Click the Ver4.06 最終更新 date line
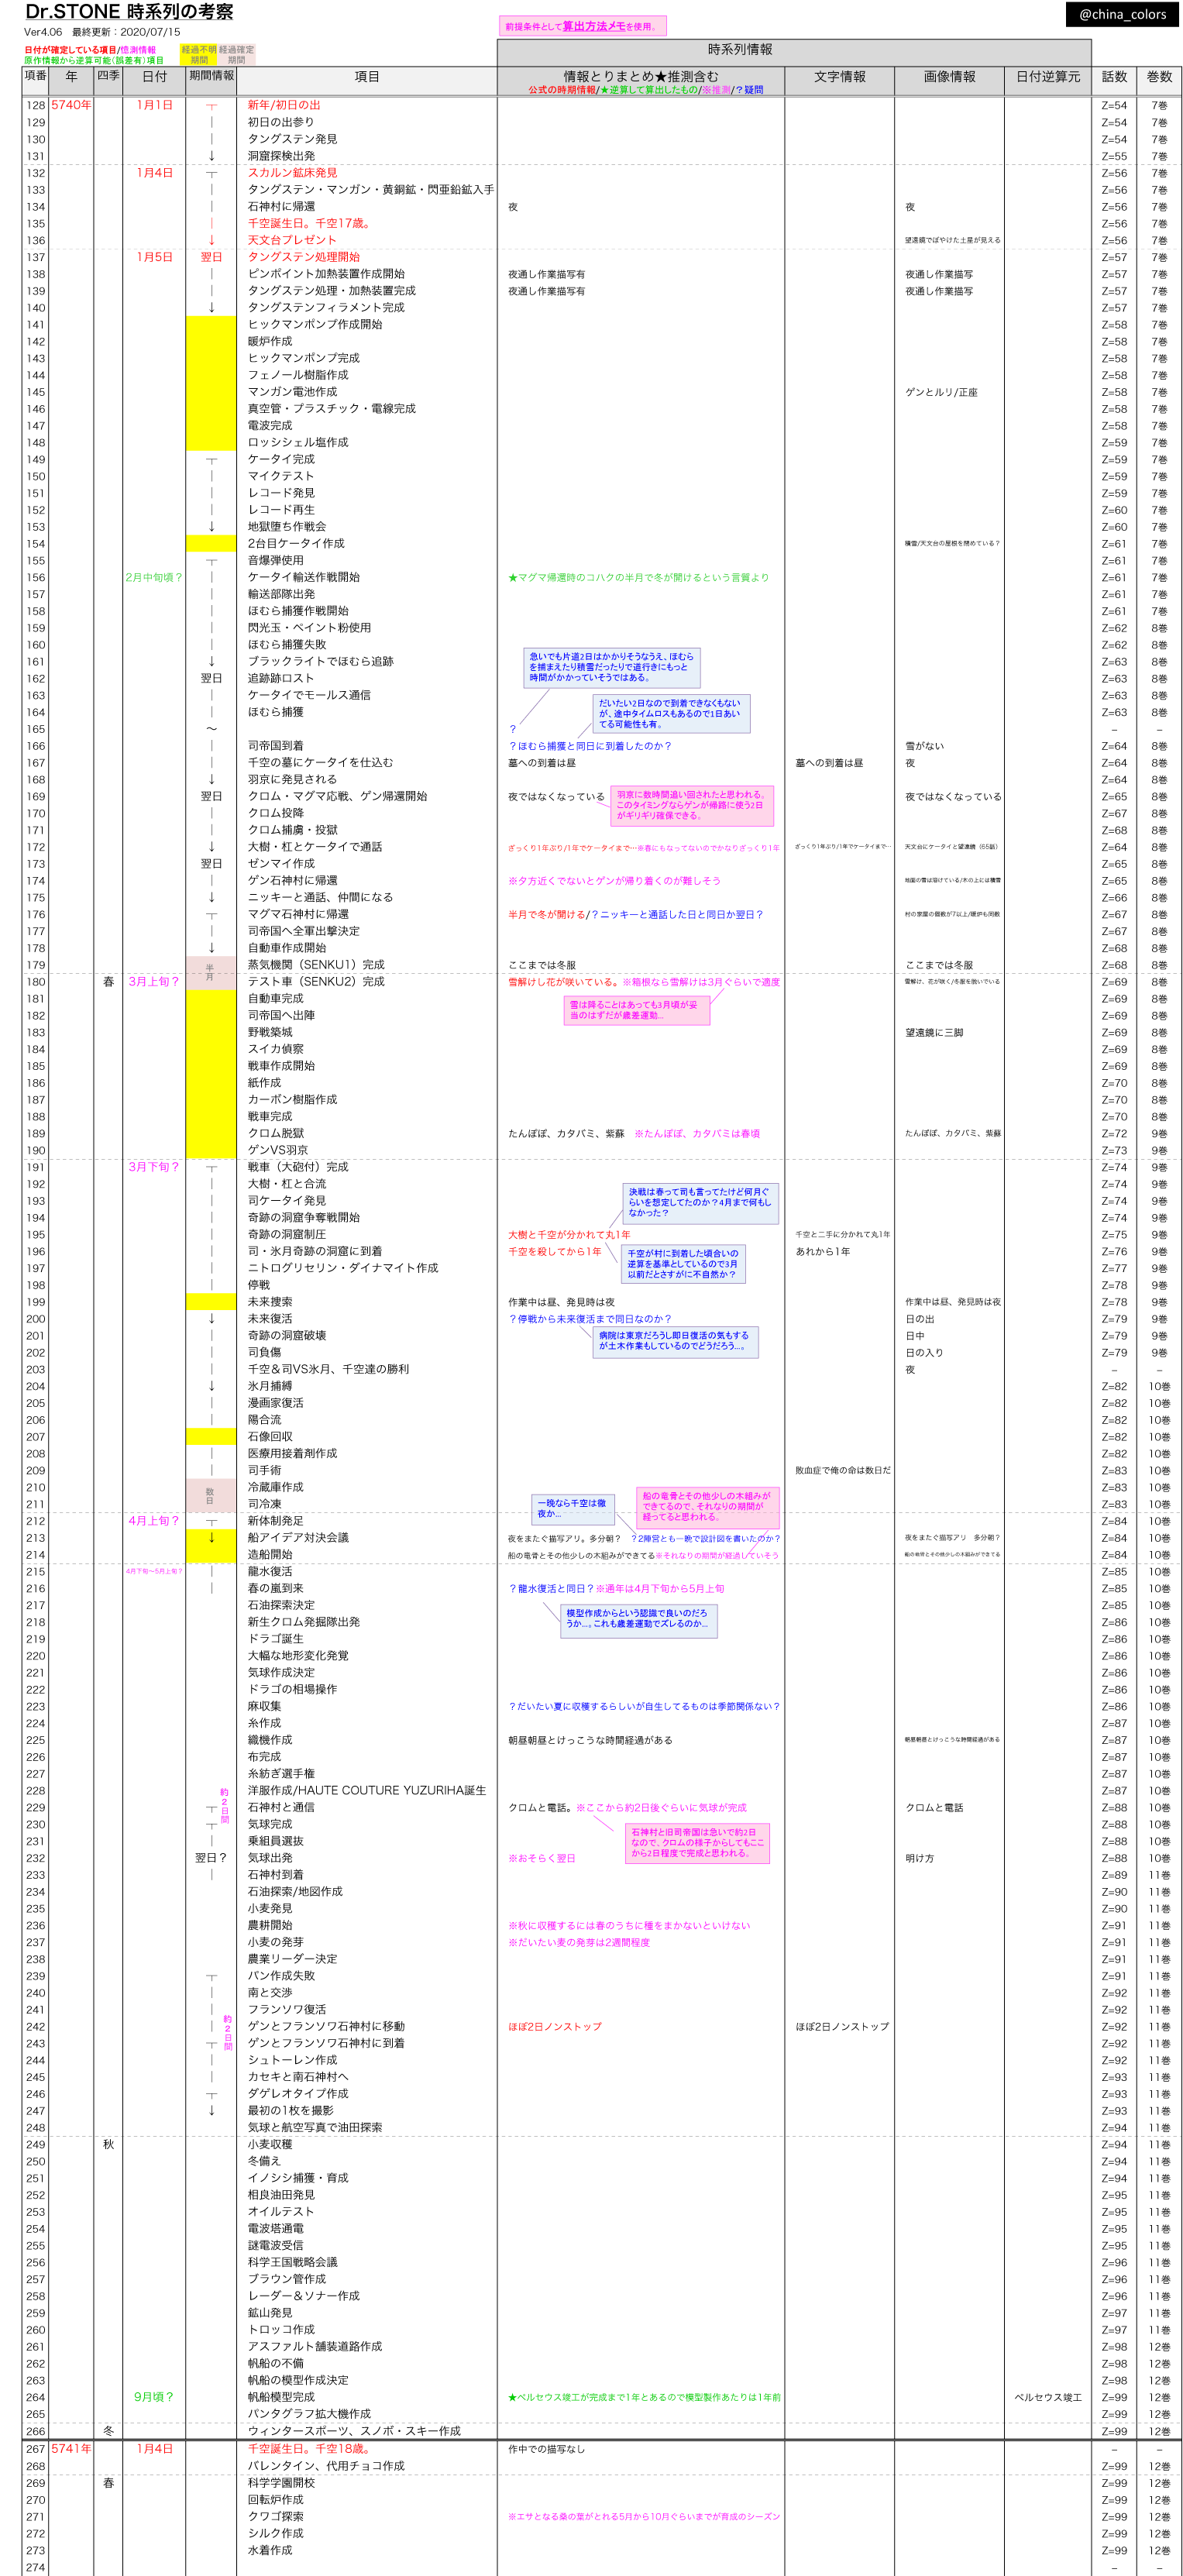 coord(102,32)
